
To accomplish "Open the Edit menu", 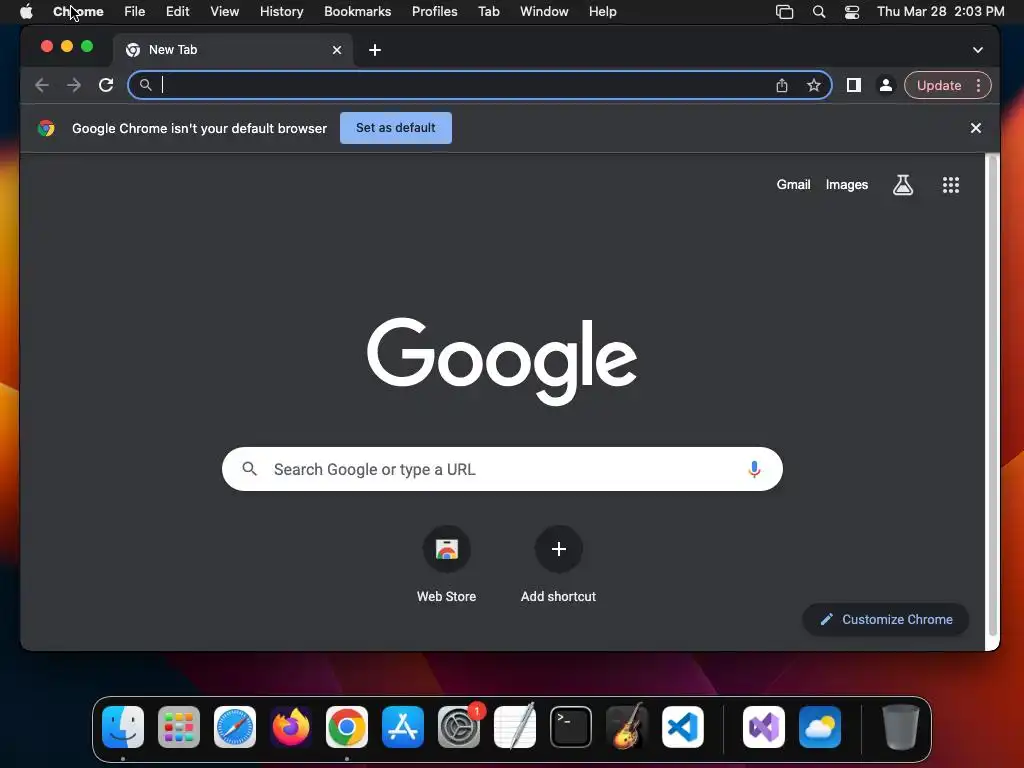I will 178,12.
